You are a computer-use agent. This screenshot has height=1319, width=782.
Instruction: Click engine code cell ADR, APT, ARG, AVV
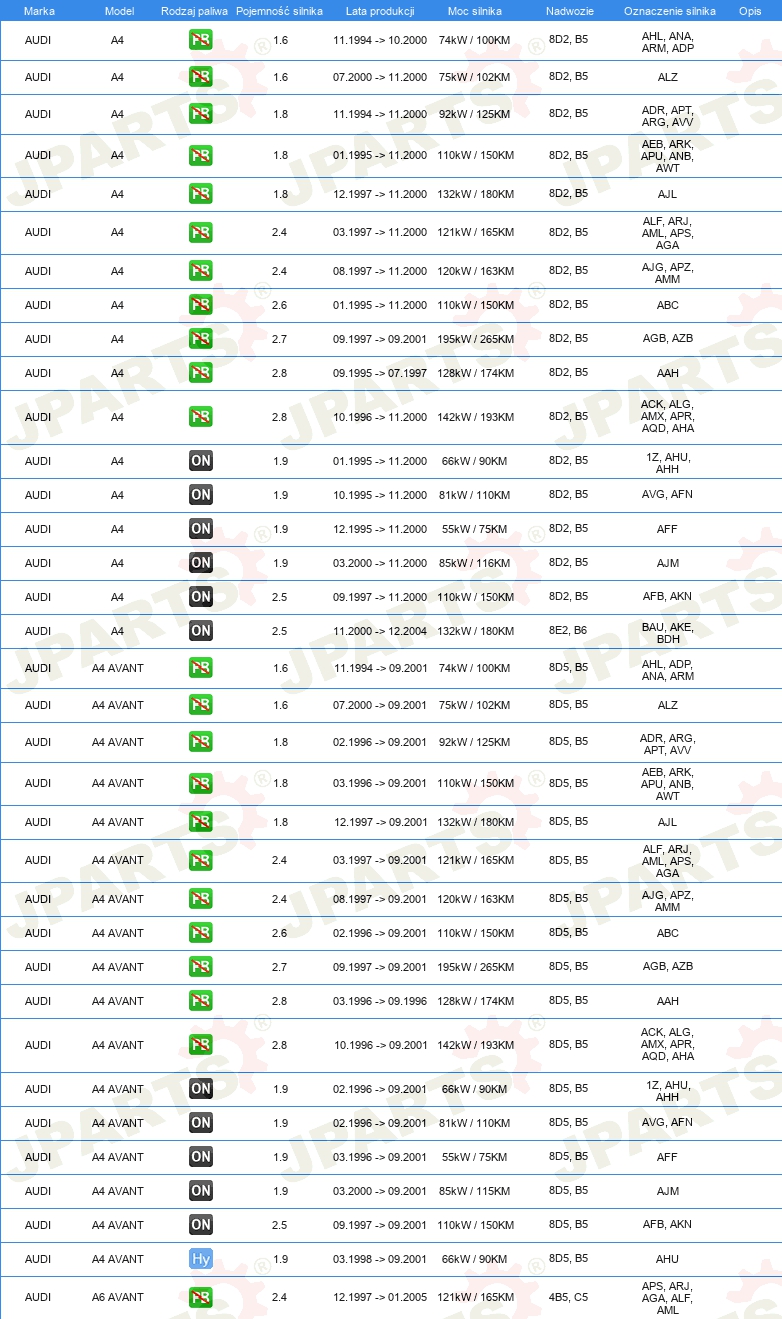click(x=668, y=116)
